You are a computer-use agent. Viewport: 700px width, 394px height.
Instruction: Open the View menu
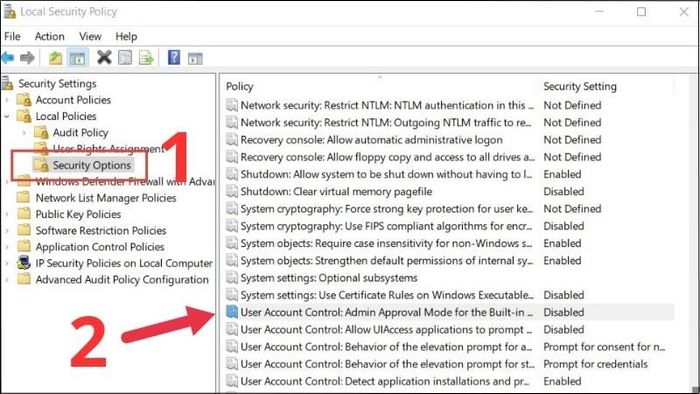(x=90, y=36)
